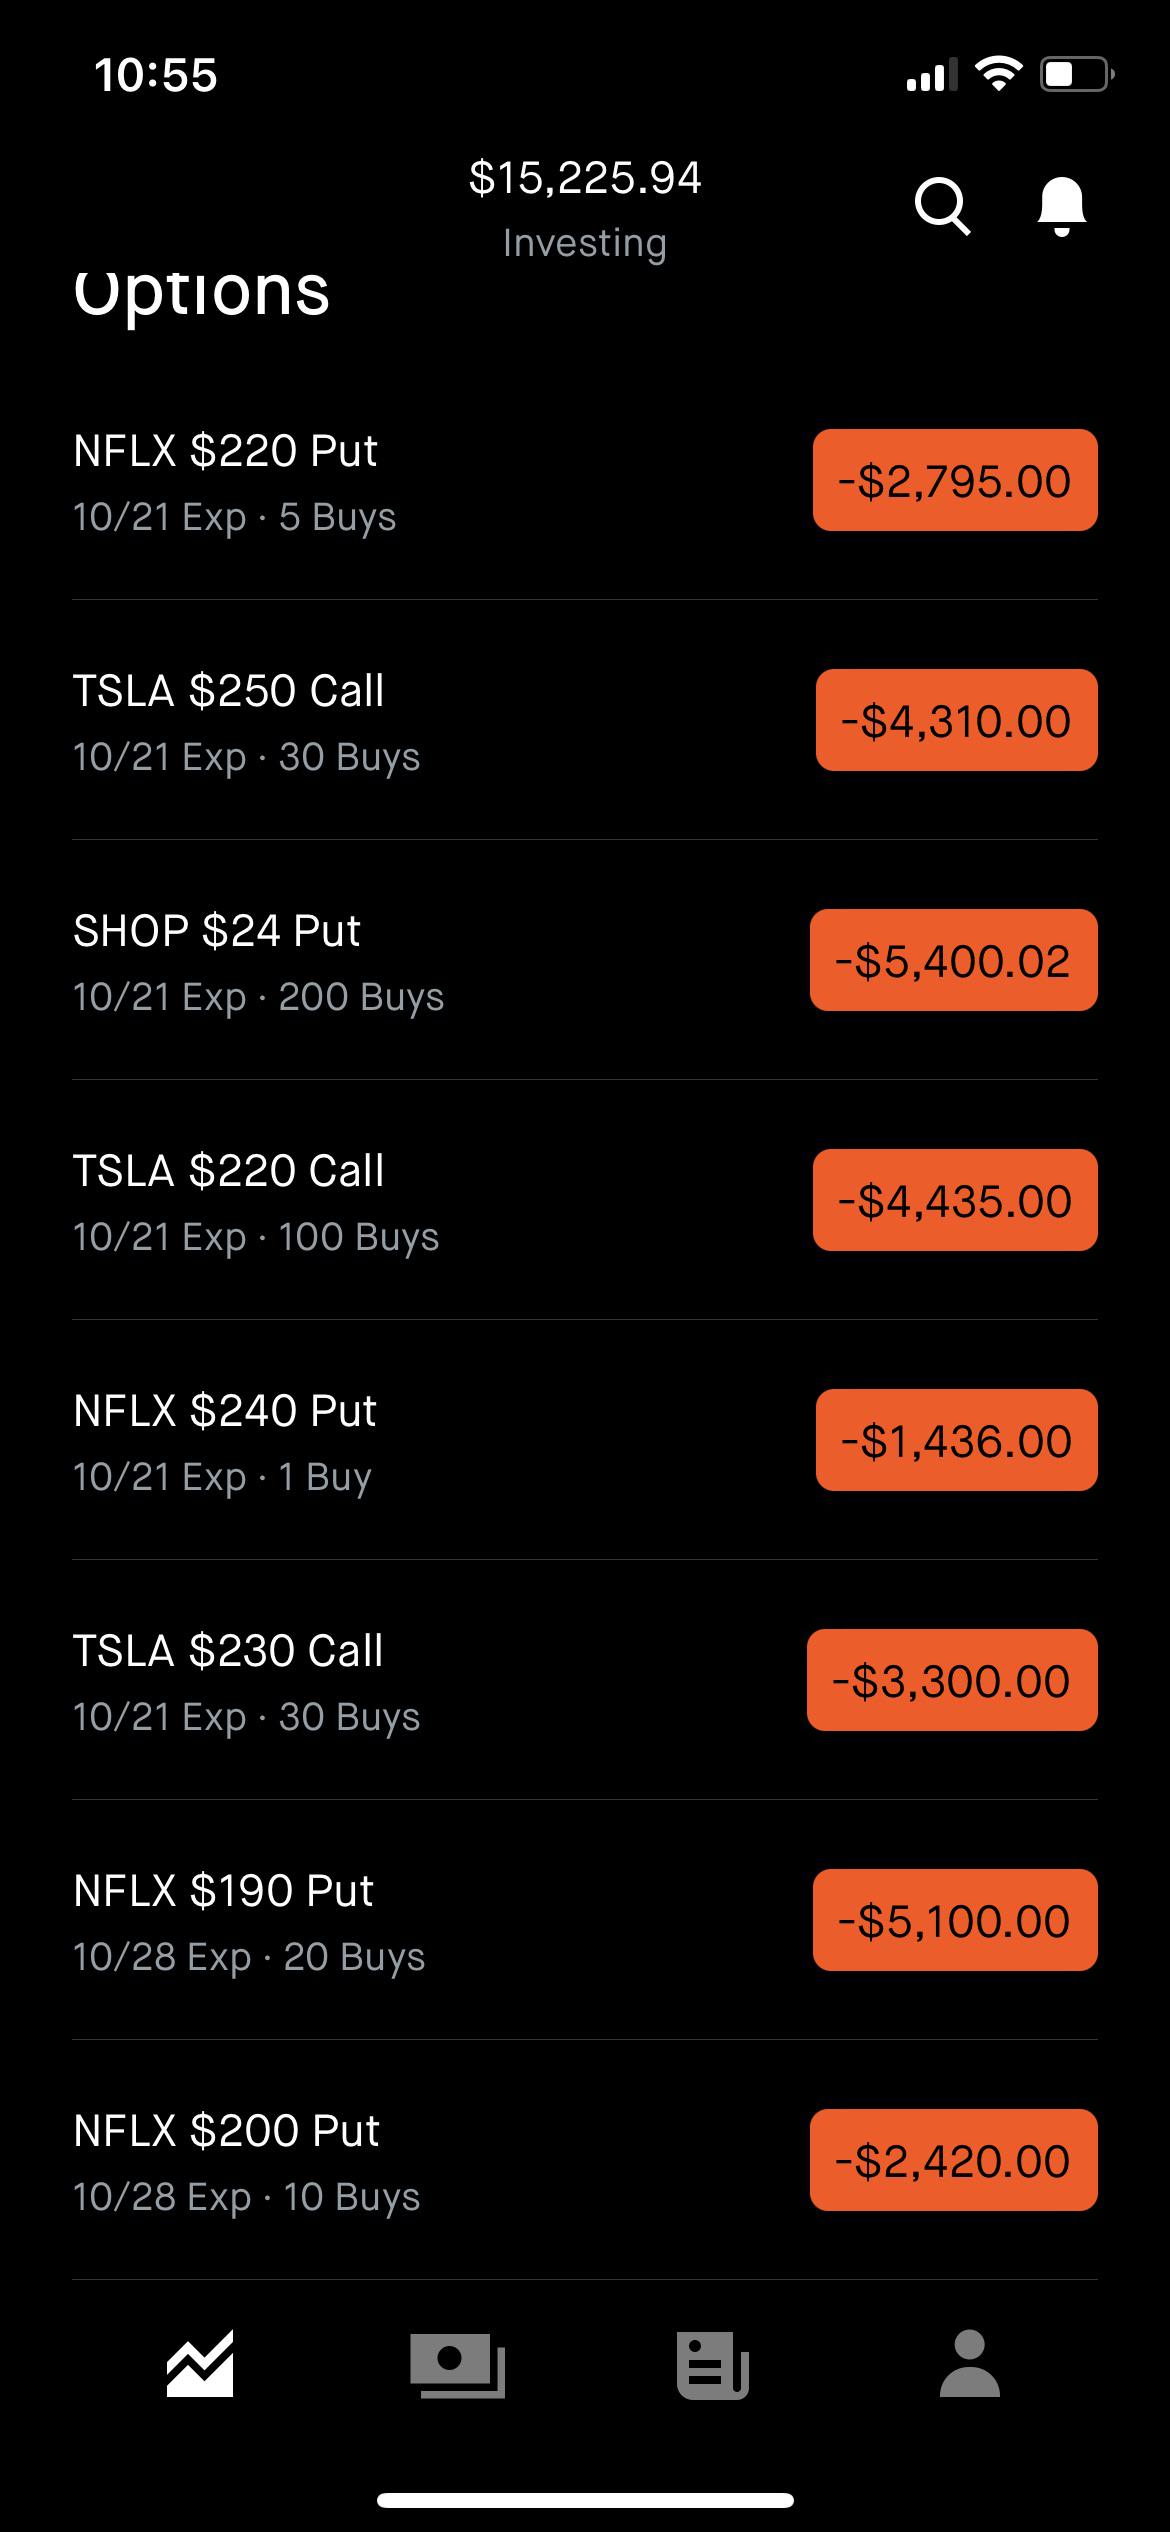
Task: Go to the account profile icon
Action: click(x=969, y=2364)
